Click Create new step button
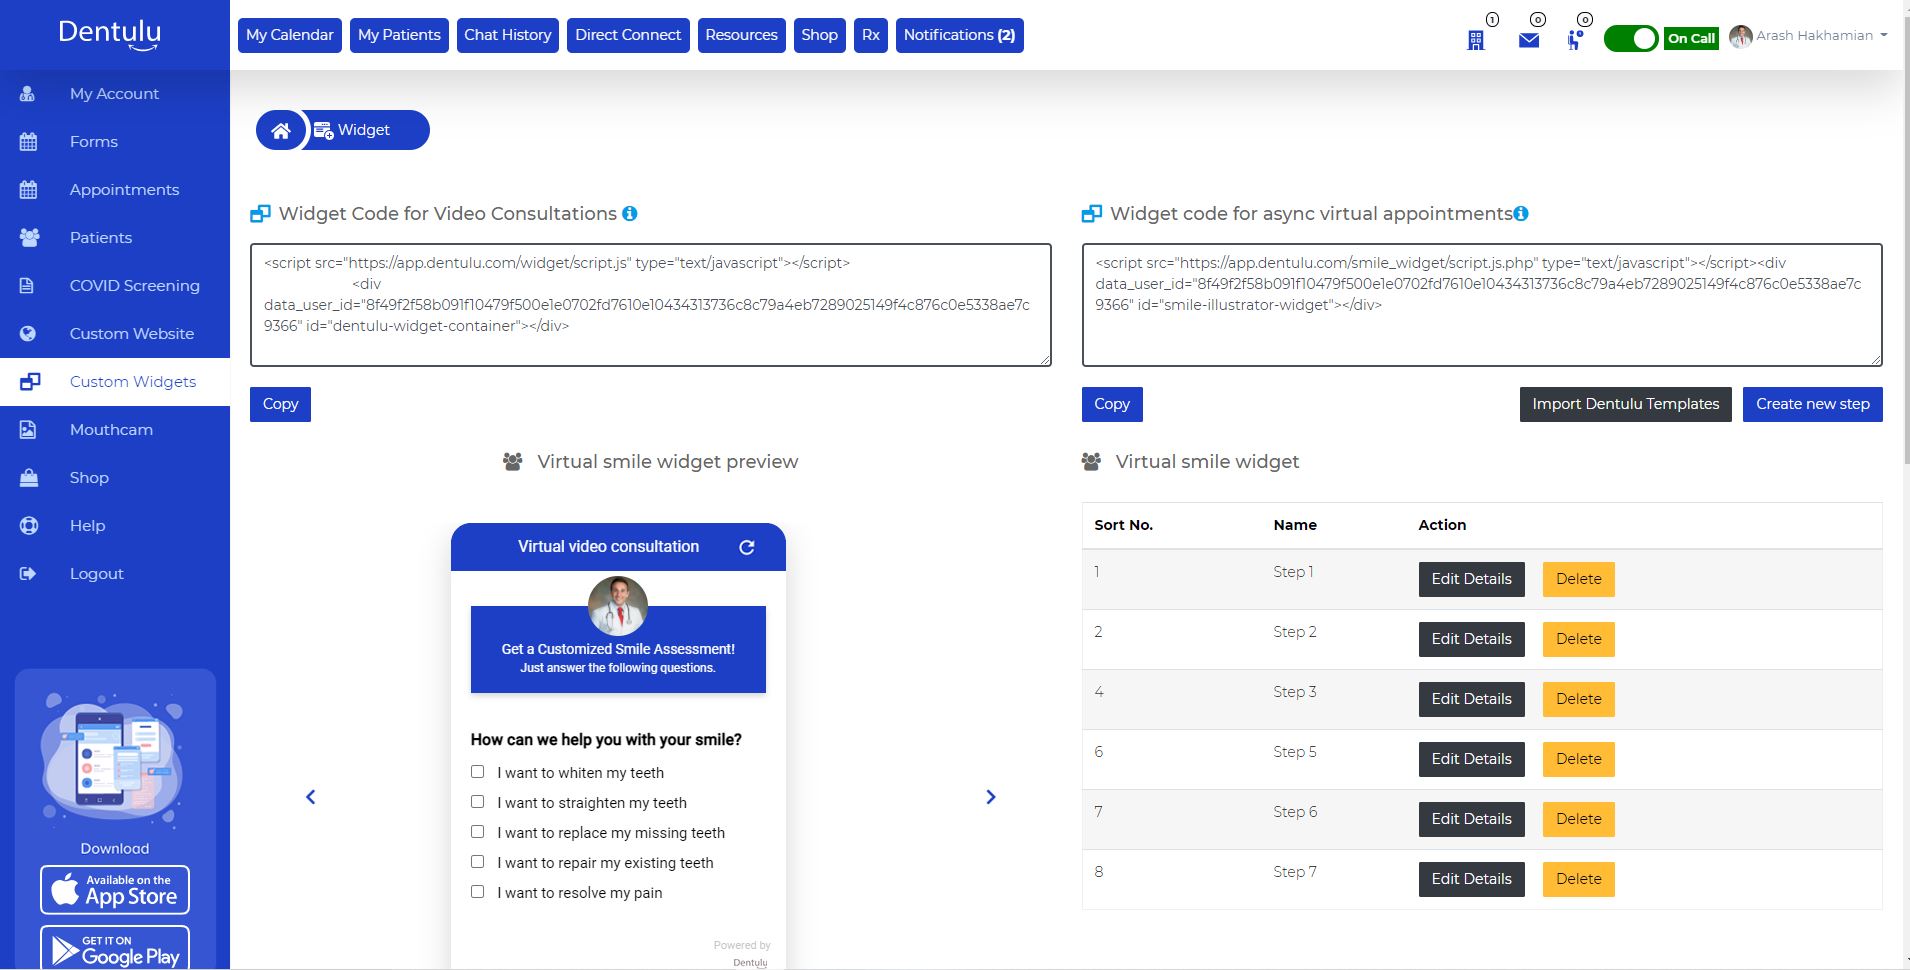The image size is (1910, 970). [1813, 404]
